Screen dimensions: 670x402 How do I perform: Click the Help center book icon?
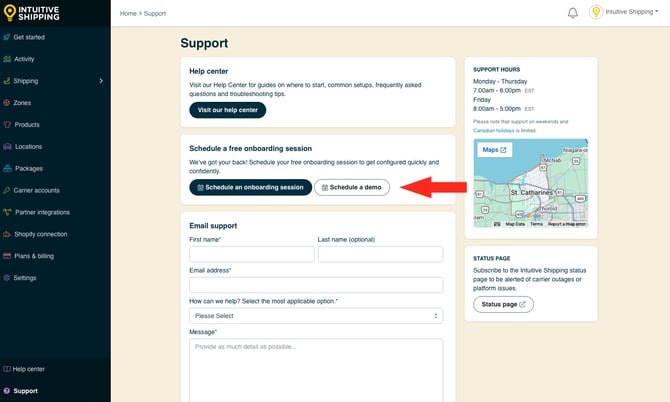[x=6, y=369]
